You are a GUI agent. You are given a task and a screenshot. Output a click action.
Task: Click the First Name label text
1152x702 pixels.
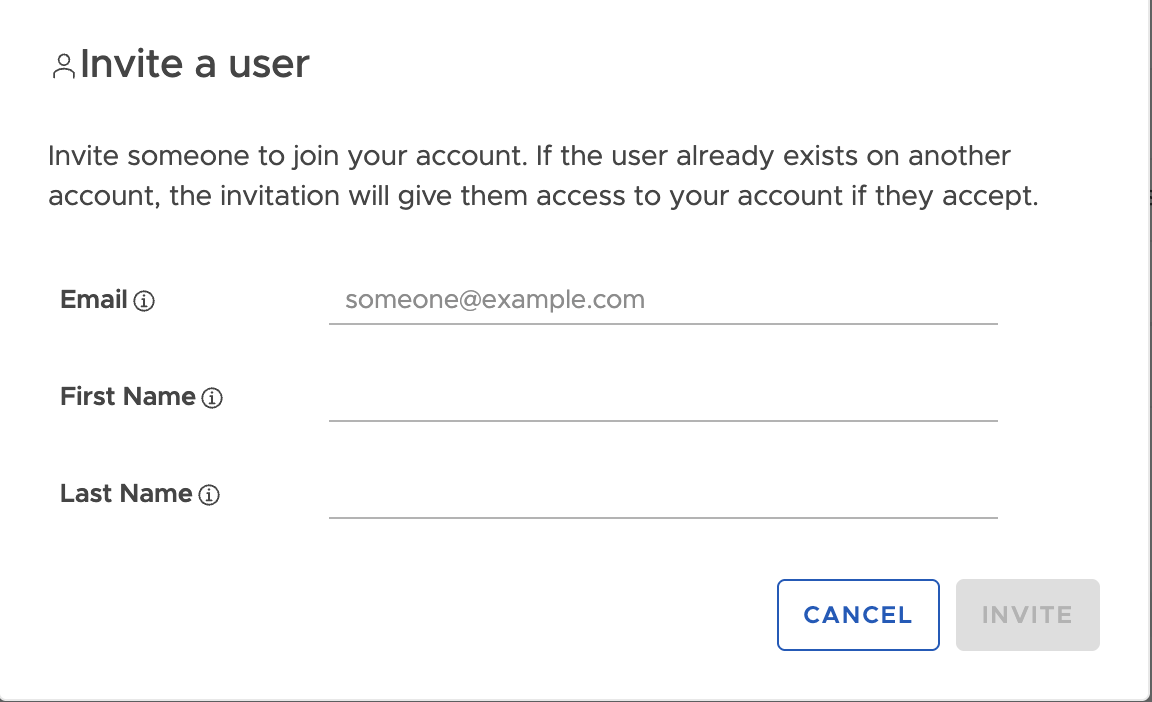(128, 397)
